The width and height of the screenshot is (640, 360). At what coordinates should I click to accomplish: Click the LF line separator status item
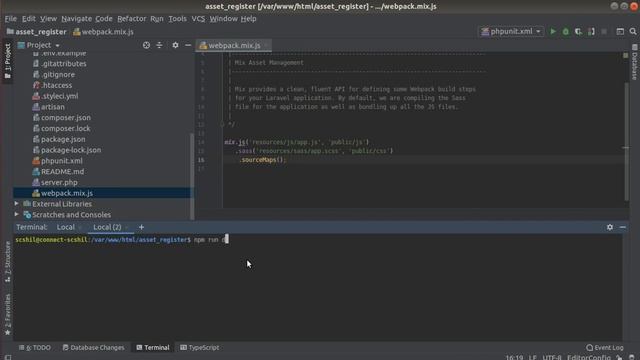tap(533, 357)
